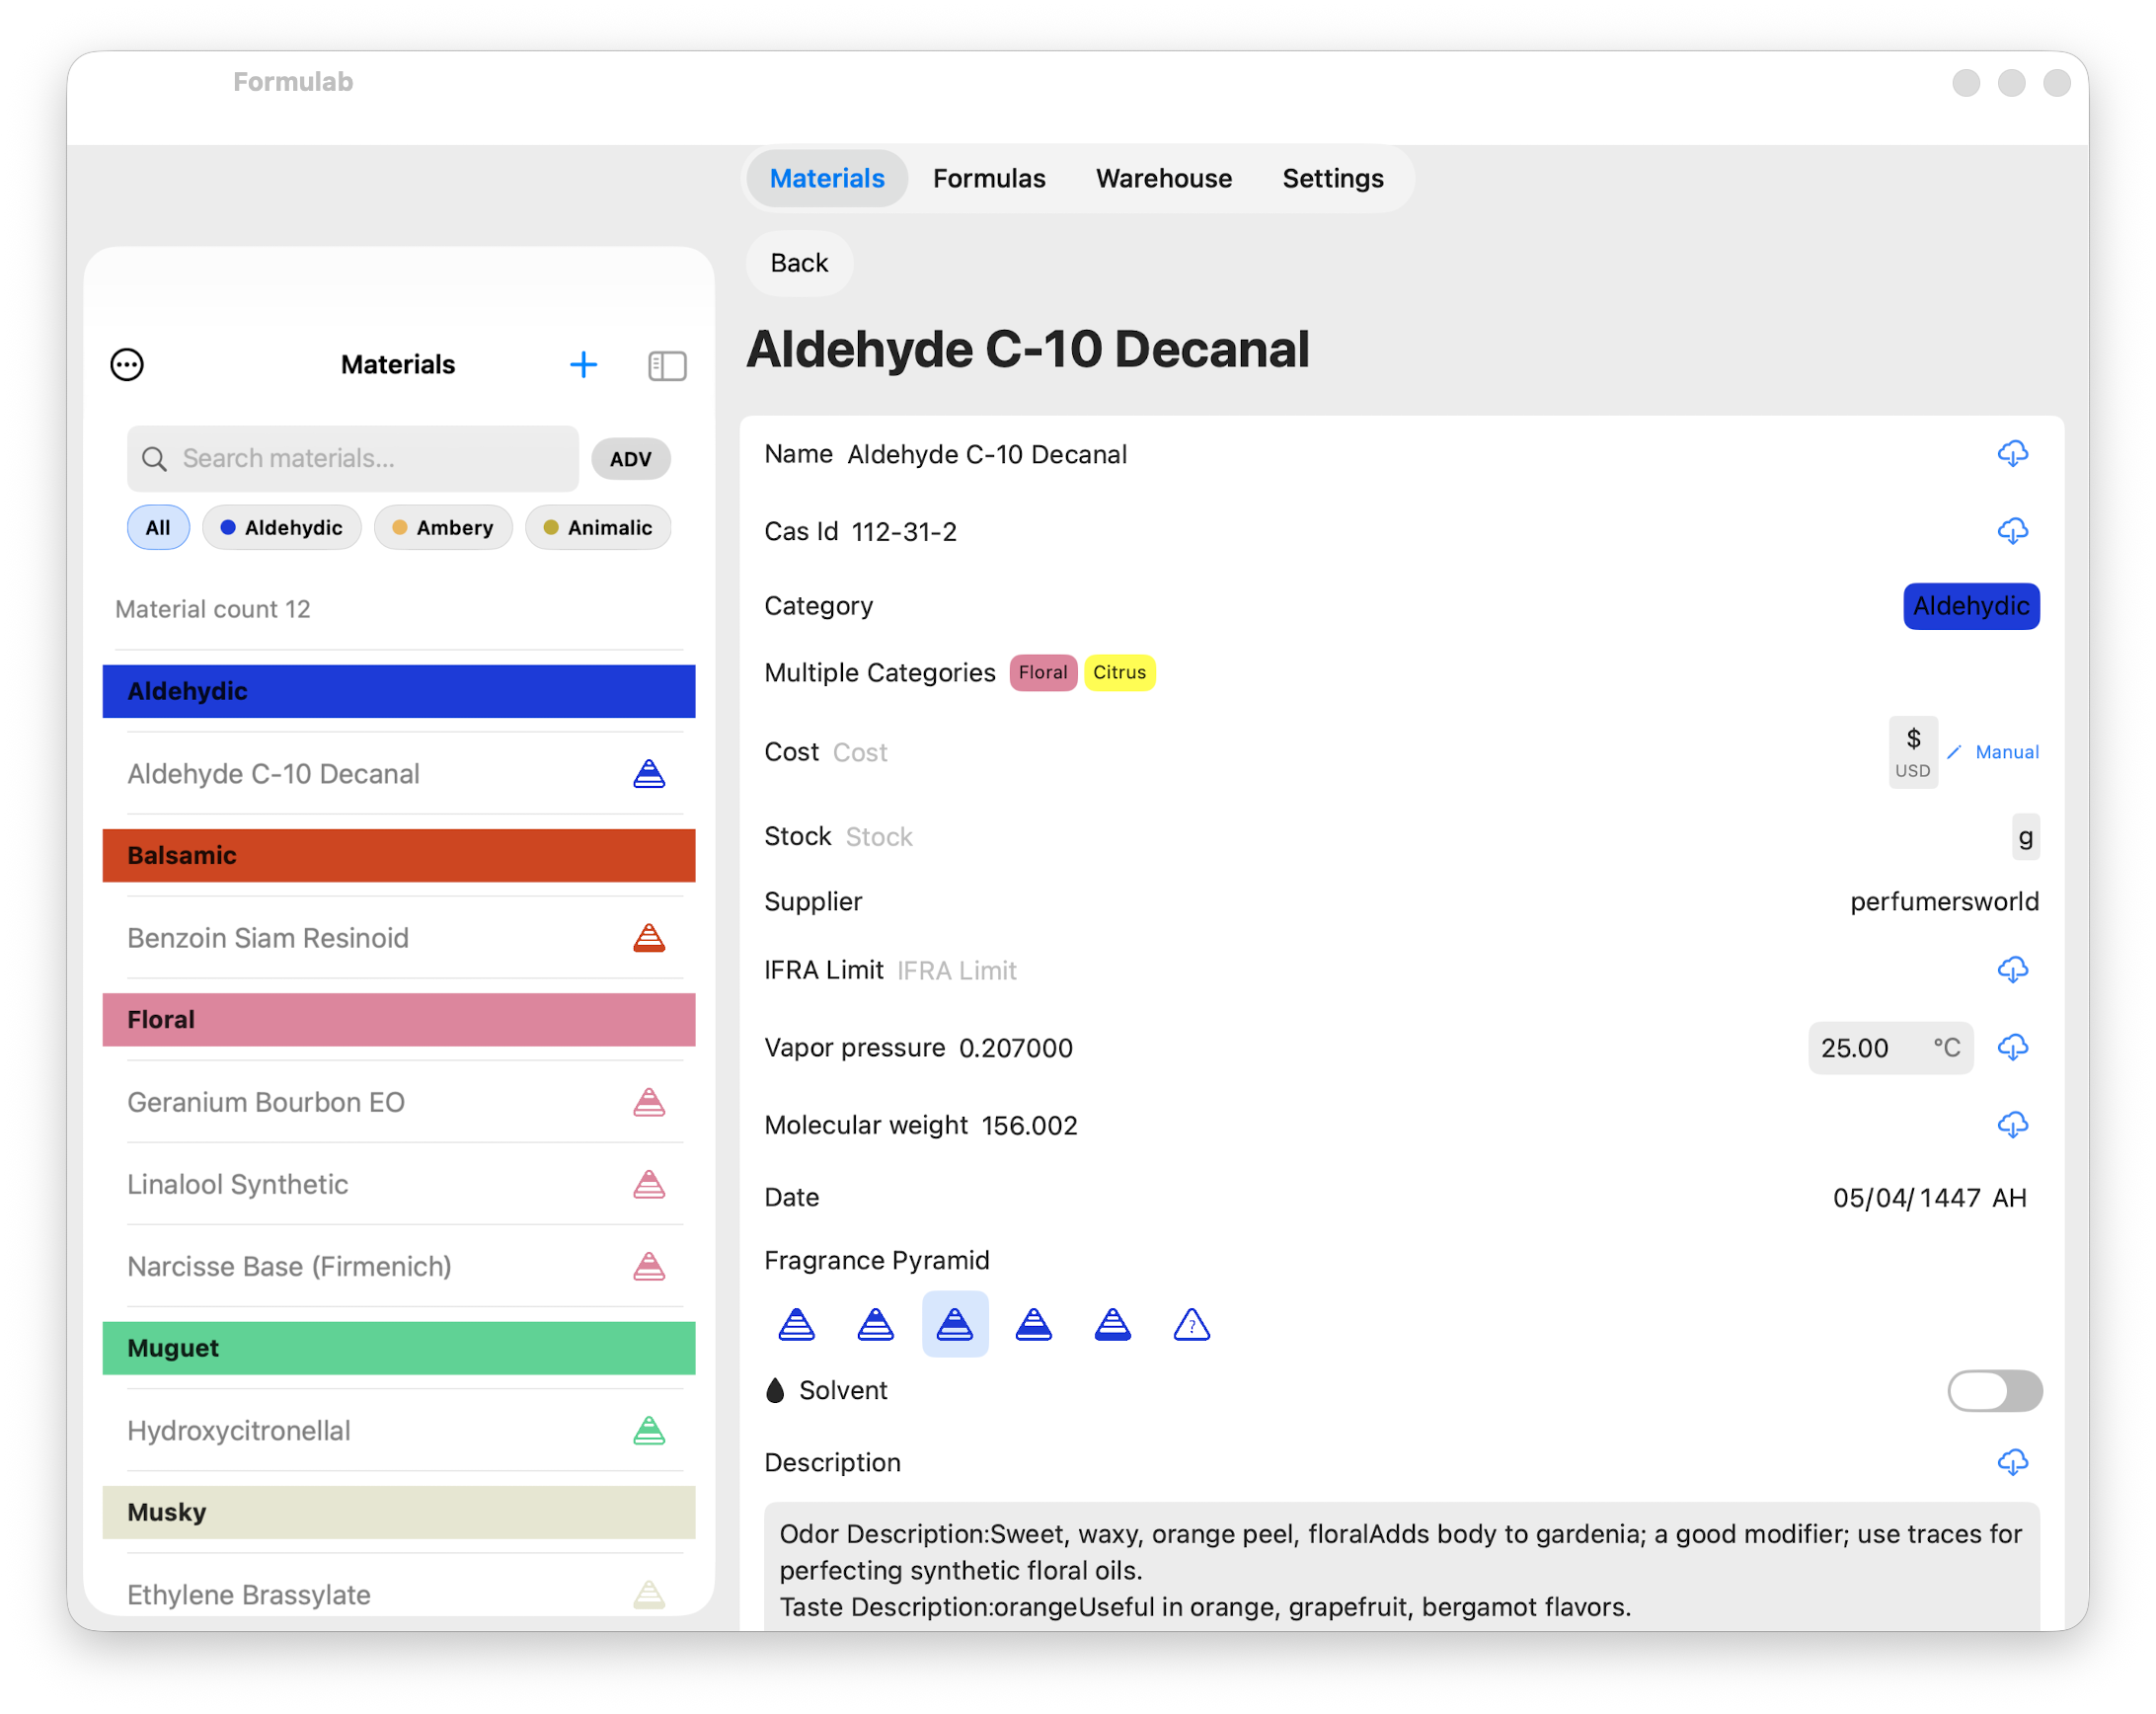Toggle the Solvent switch
The image size is (2156, 1714).
click(1994, 1391)
